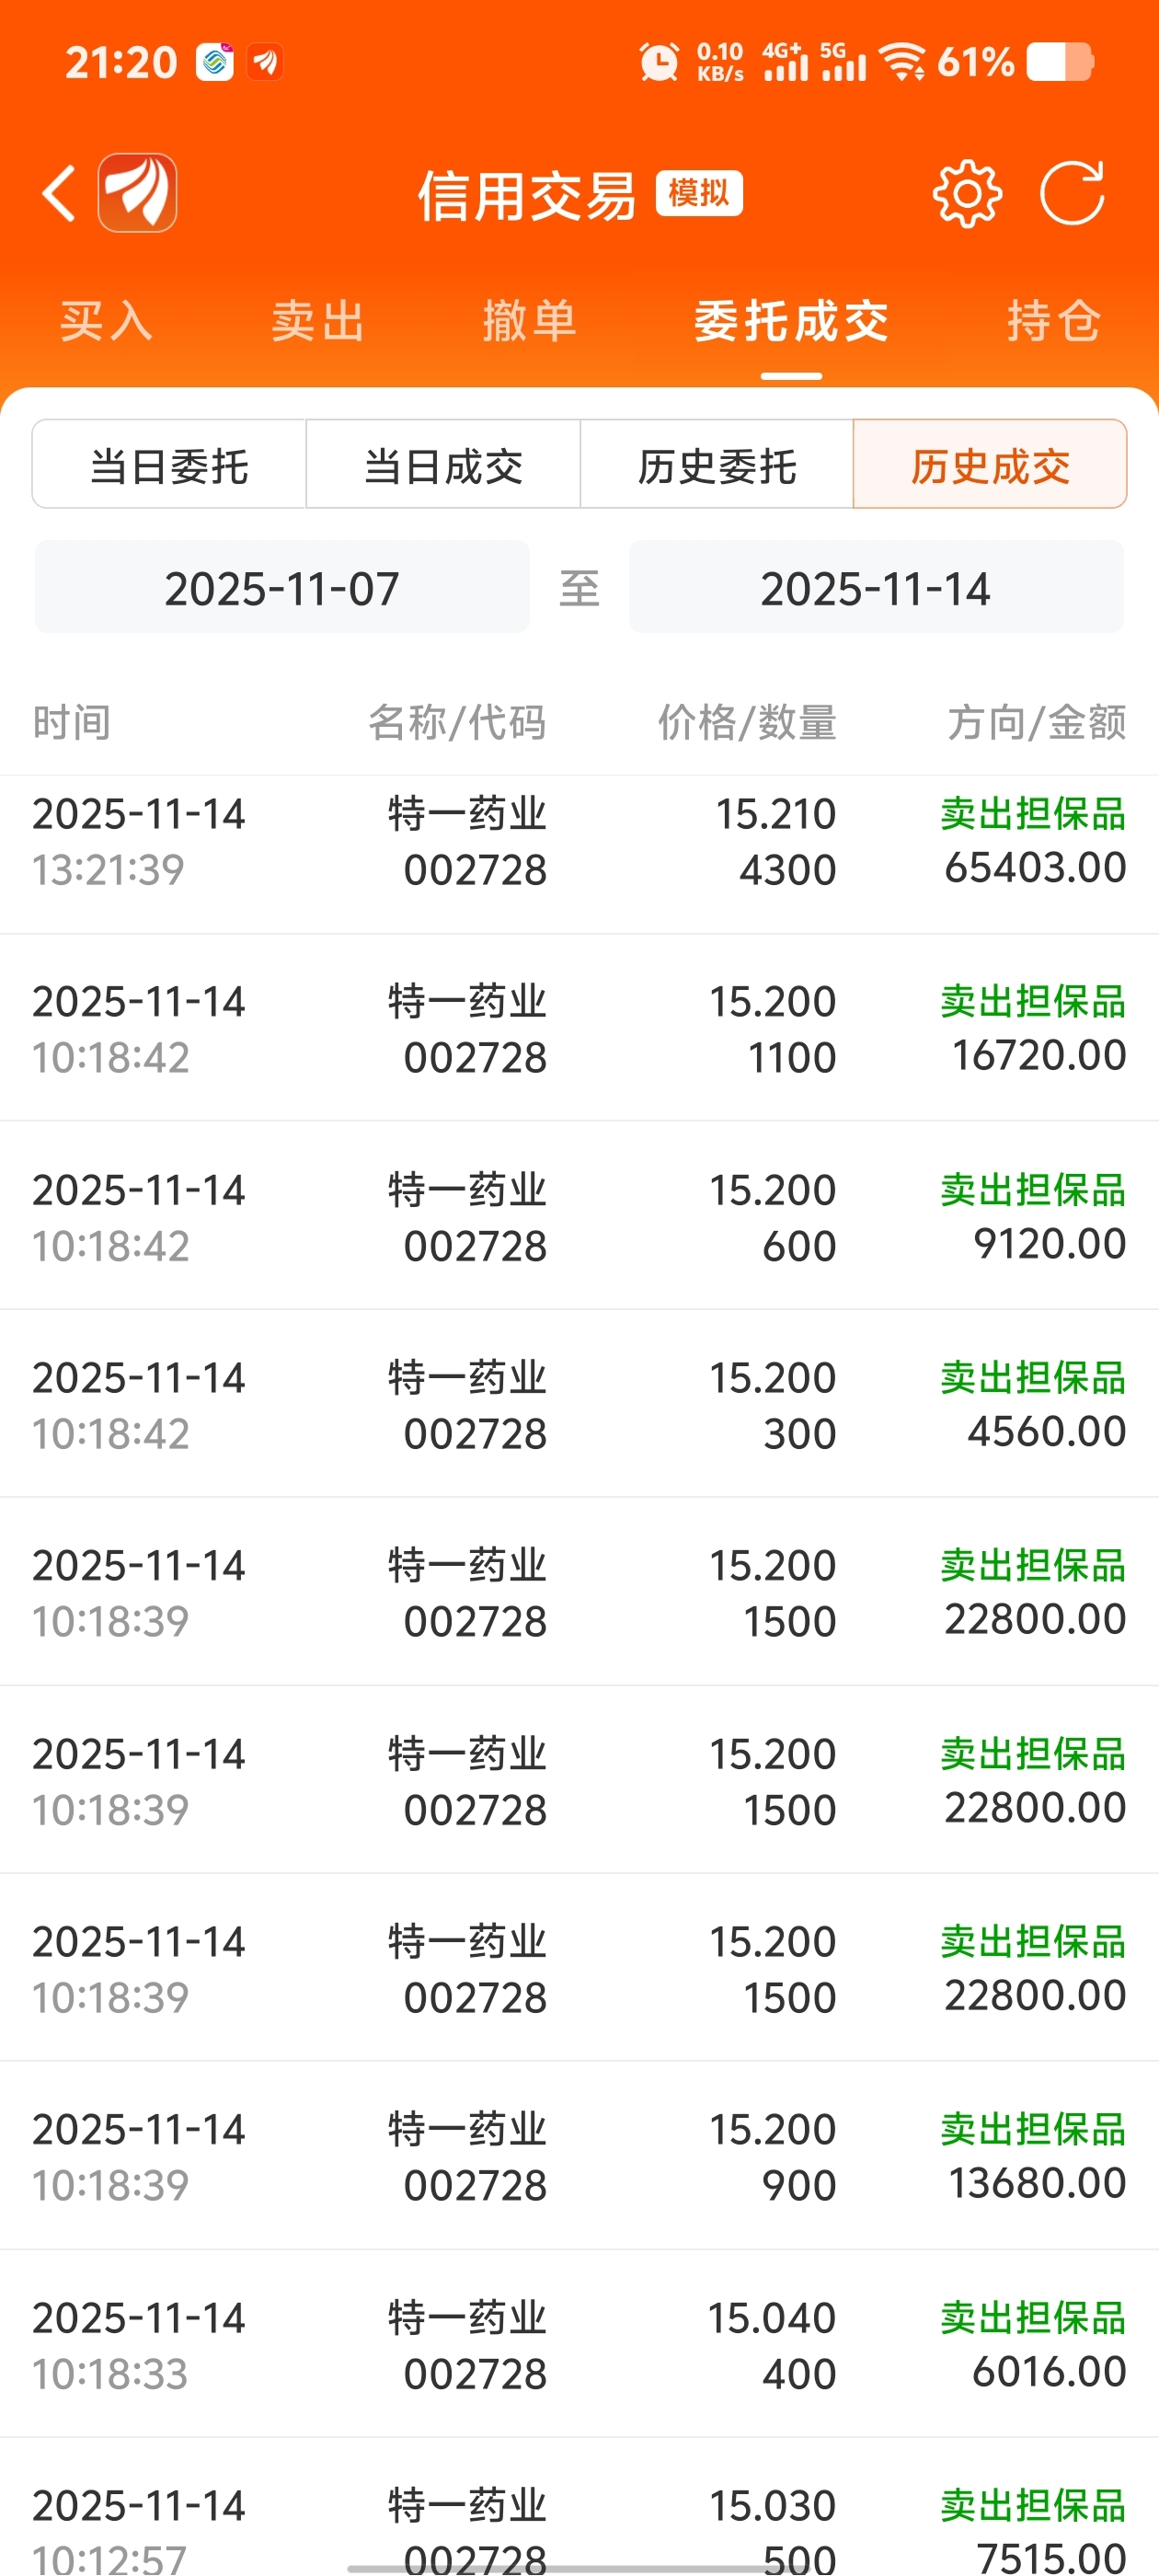Go to the 持仓 tab
Screen dimensions: 1159x2576
pos(1054,321)
